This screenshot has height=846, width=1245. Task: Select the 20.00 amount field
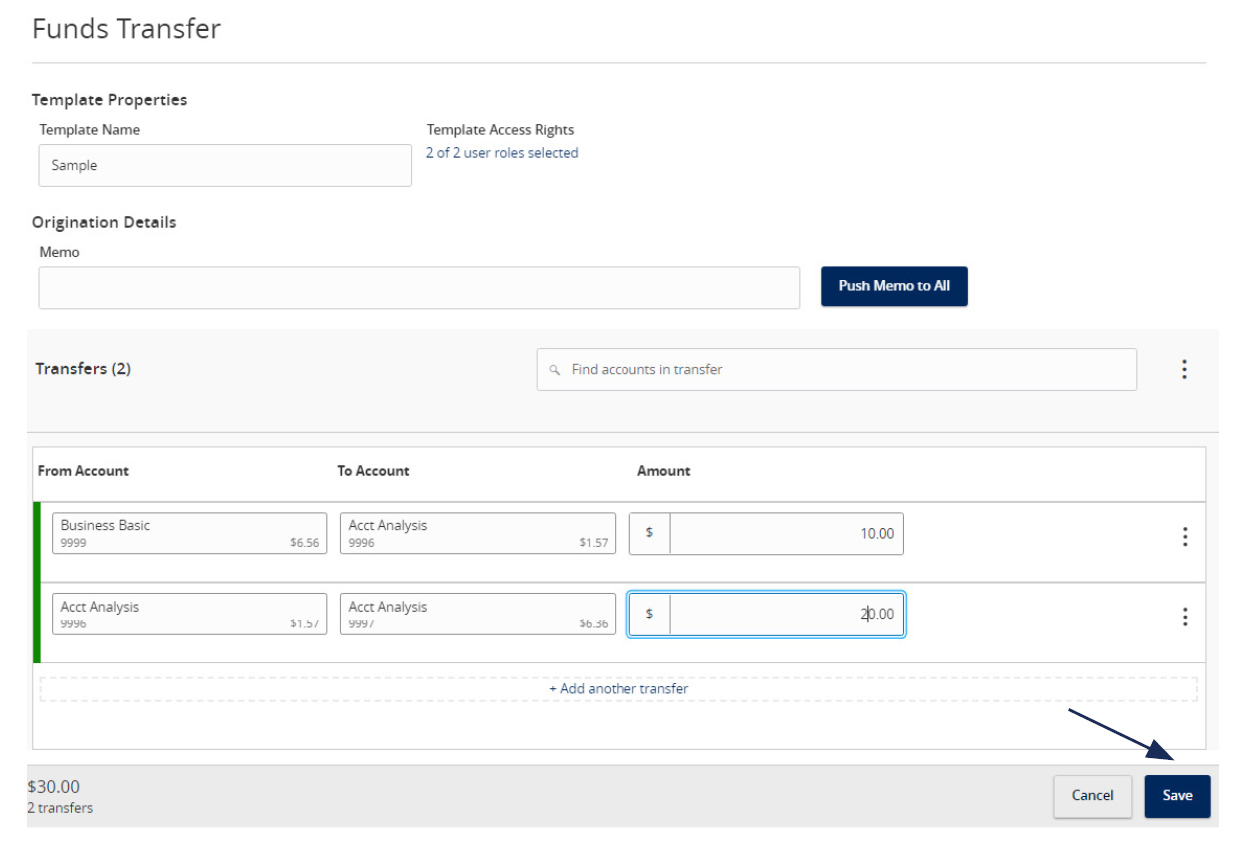(786, 614)
